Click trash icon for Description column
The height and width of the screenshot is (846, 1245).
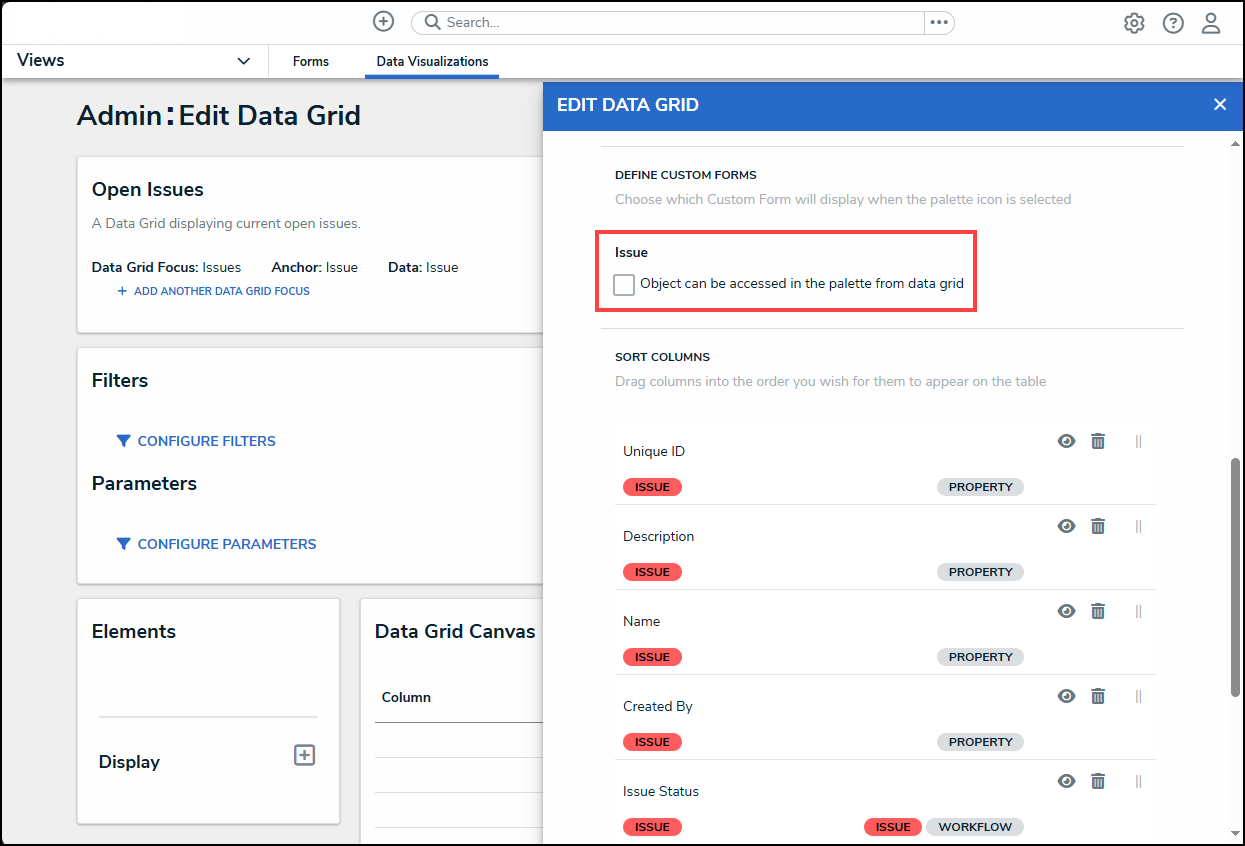coord(1098,526)
